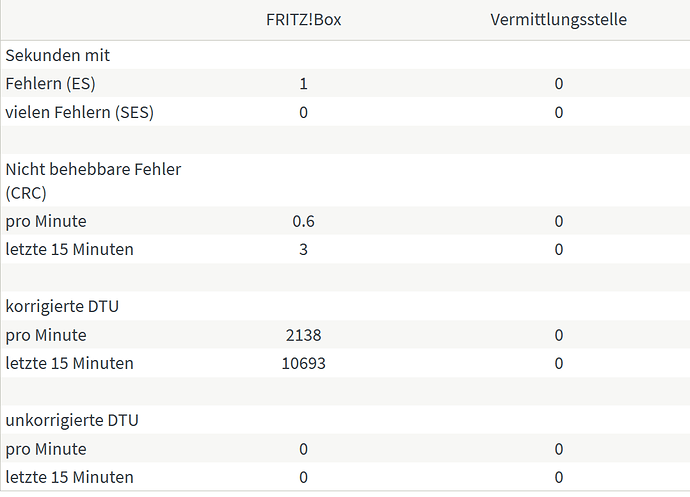This screenshot has height=497, width=690.
Task: Select the CRC pro Minute value 0.6
Action: tap(303, 221)
